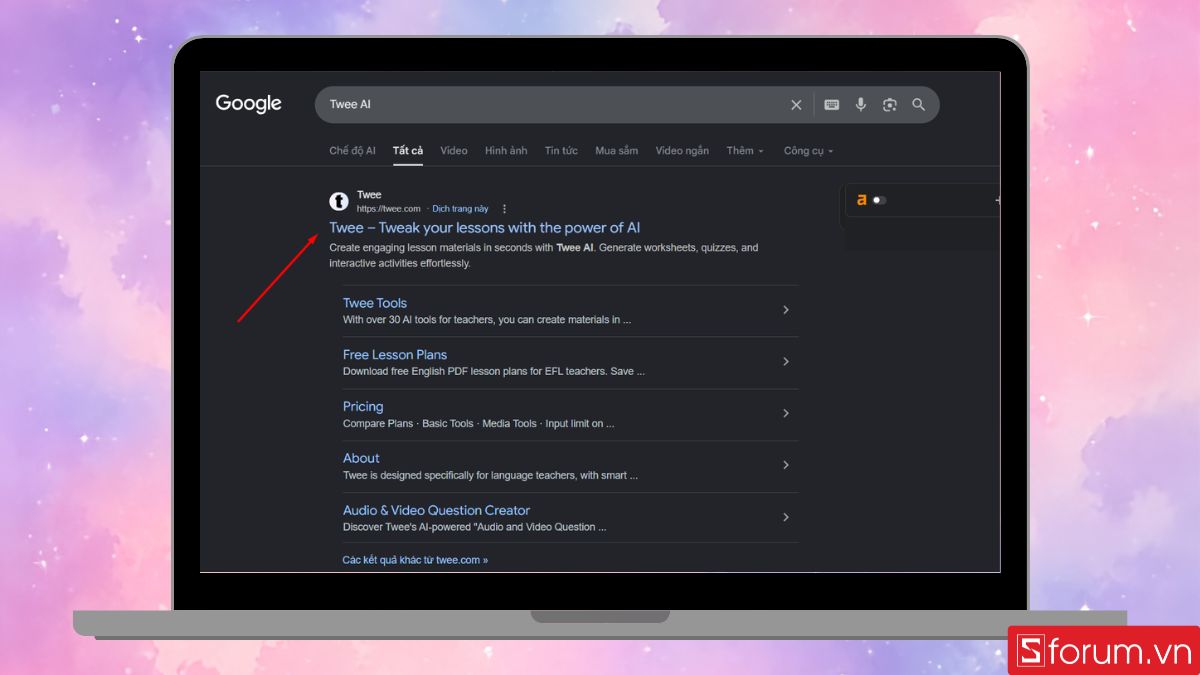
Task: Switch to the Video tab
Action: (x=453, y=151)
